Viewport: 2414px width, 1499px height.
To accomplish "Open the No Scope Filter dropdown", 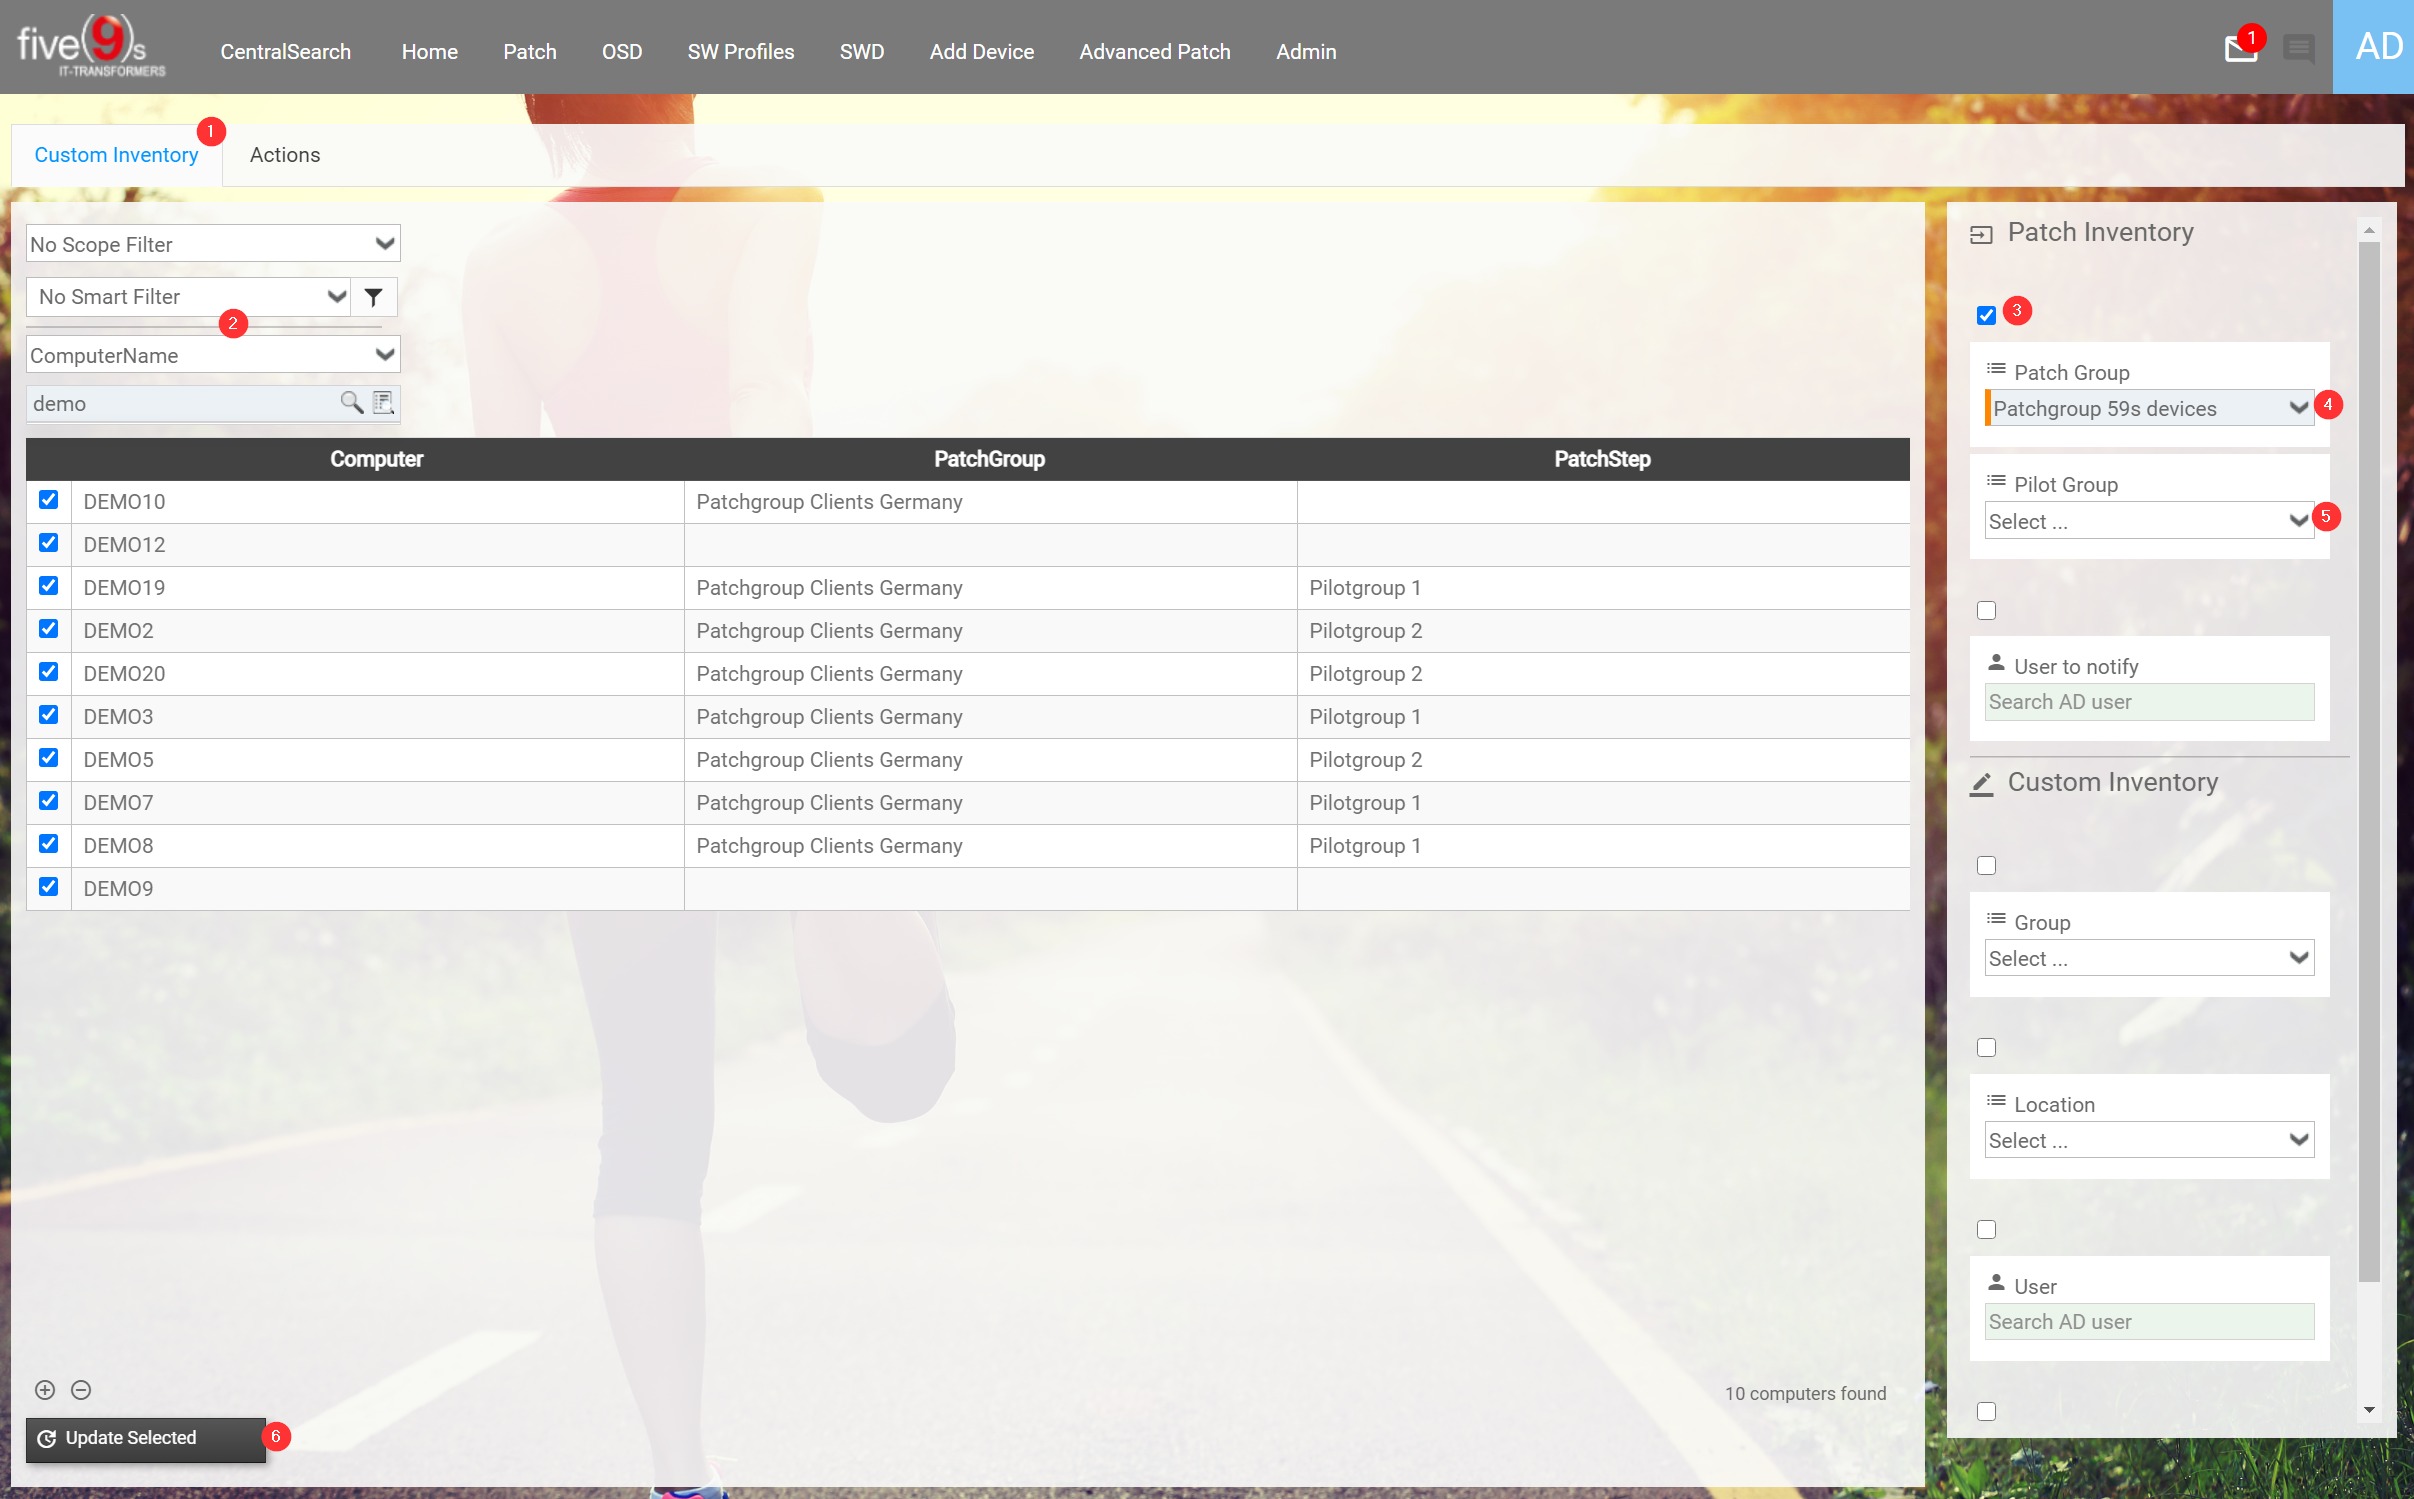I will pos(213,244).
